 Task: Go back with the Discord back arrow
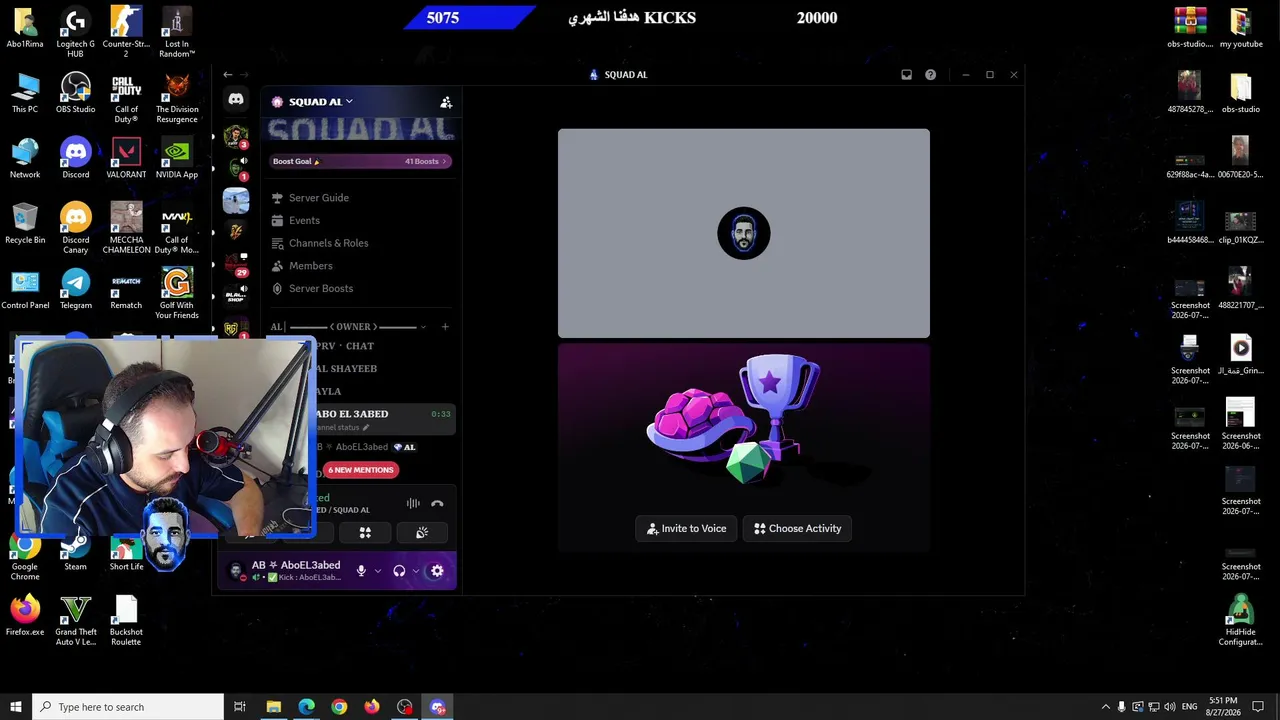(x=228, y=75)
